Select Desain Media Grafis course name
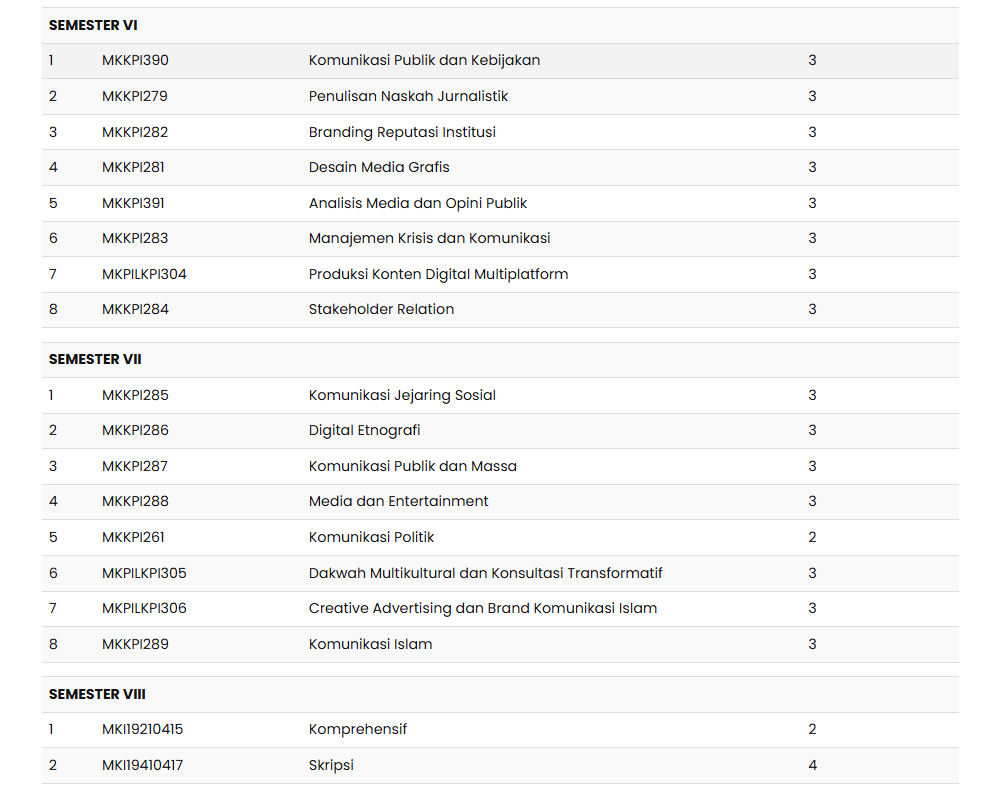The image size is (985, 793). pos(379,167)
